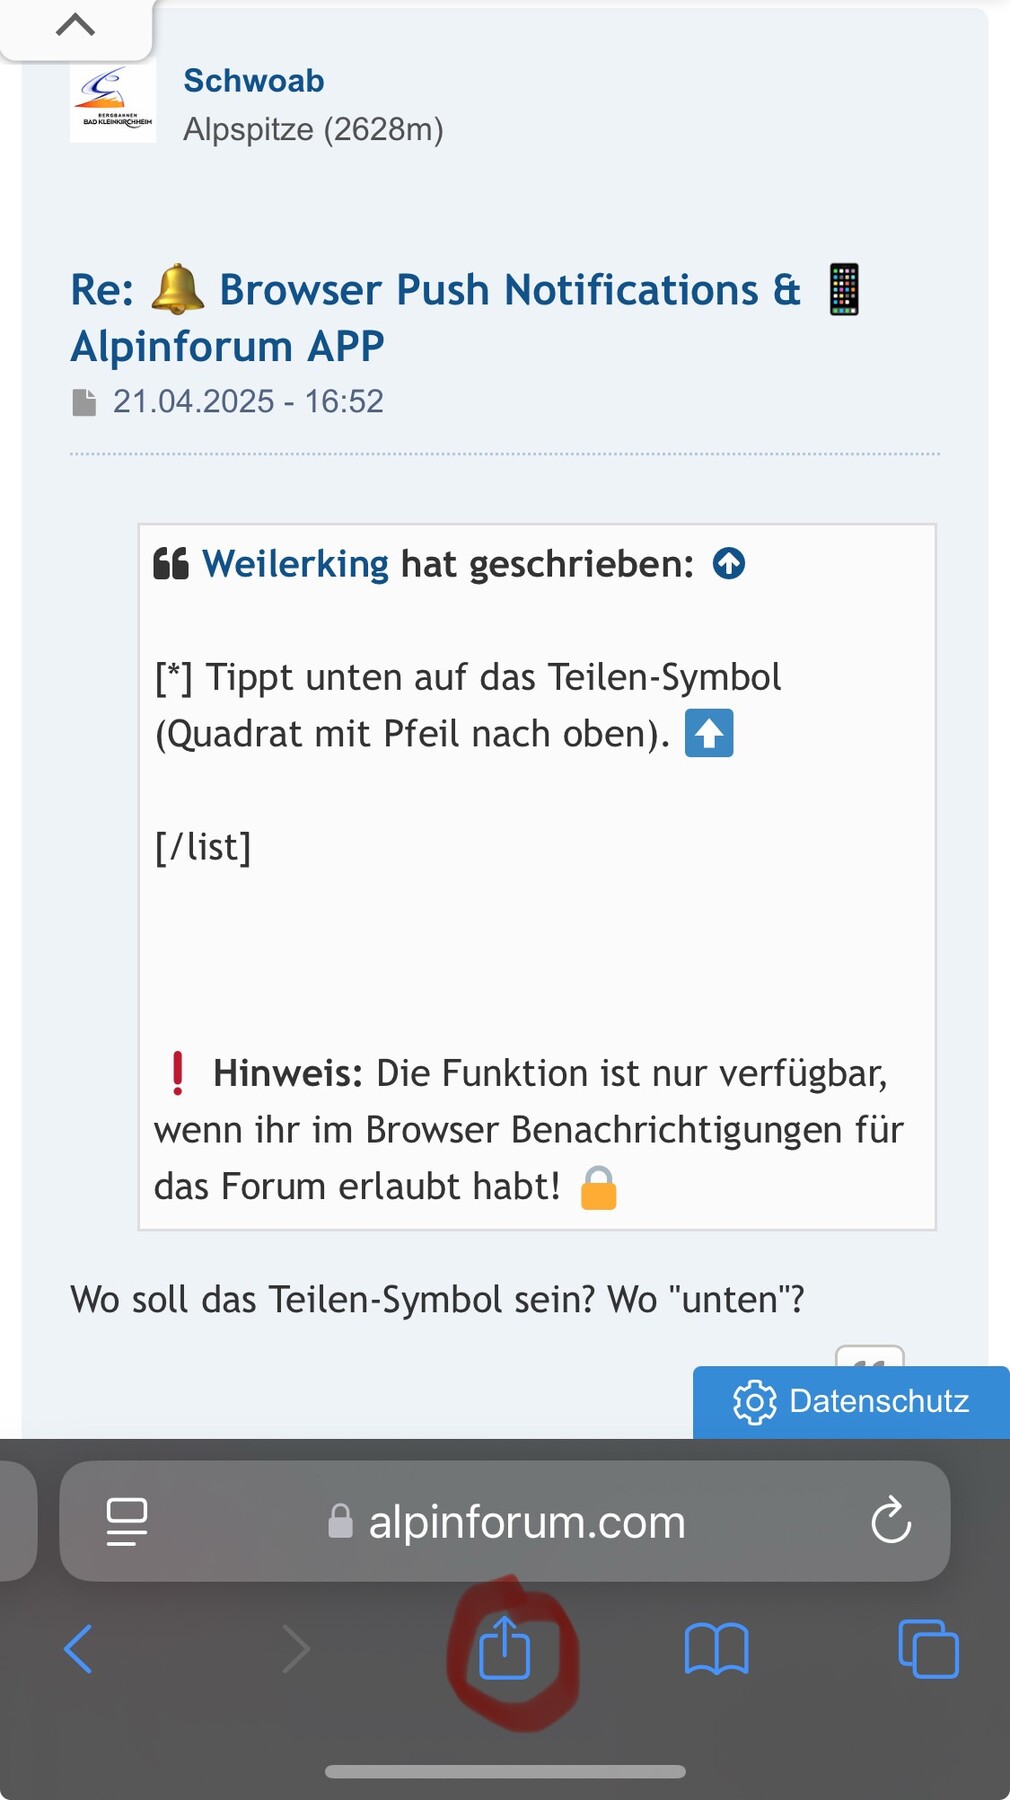Image resolution: width=1010 pixels, height=1800 pixels.
Task: Collapse the panel with the up chevron
Action: tap(76, 25)
